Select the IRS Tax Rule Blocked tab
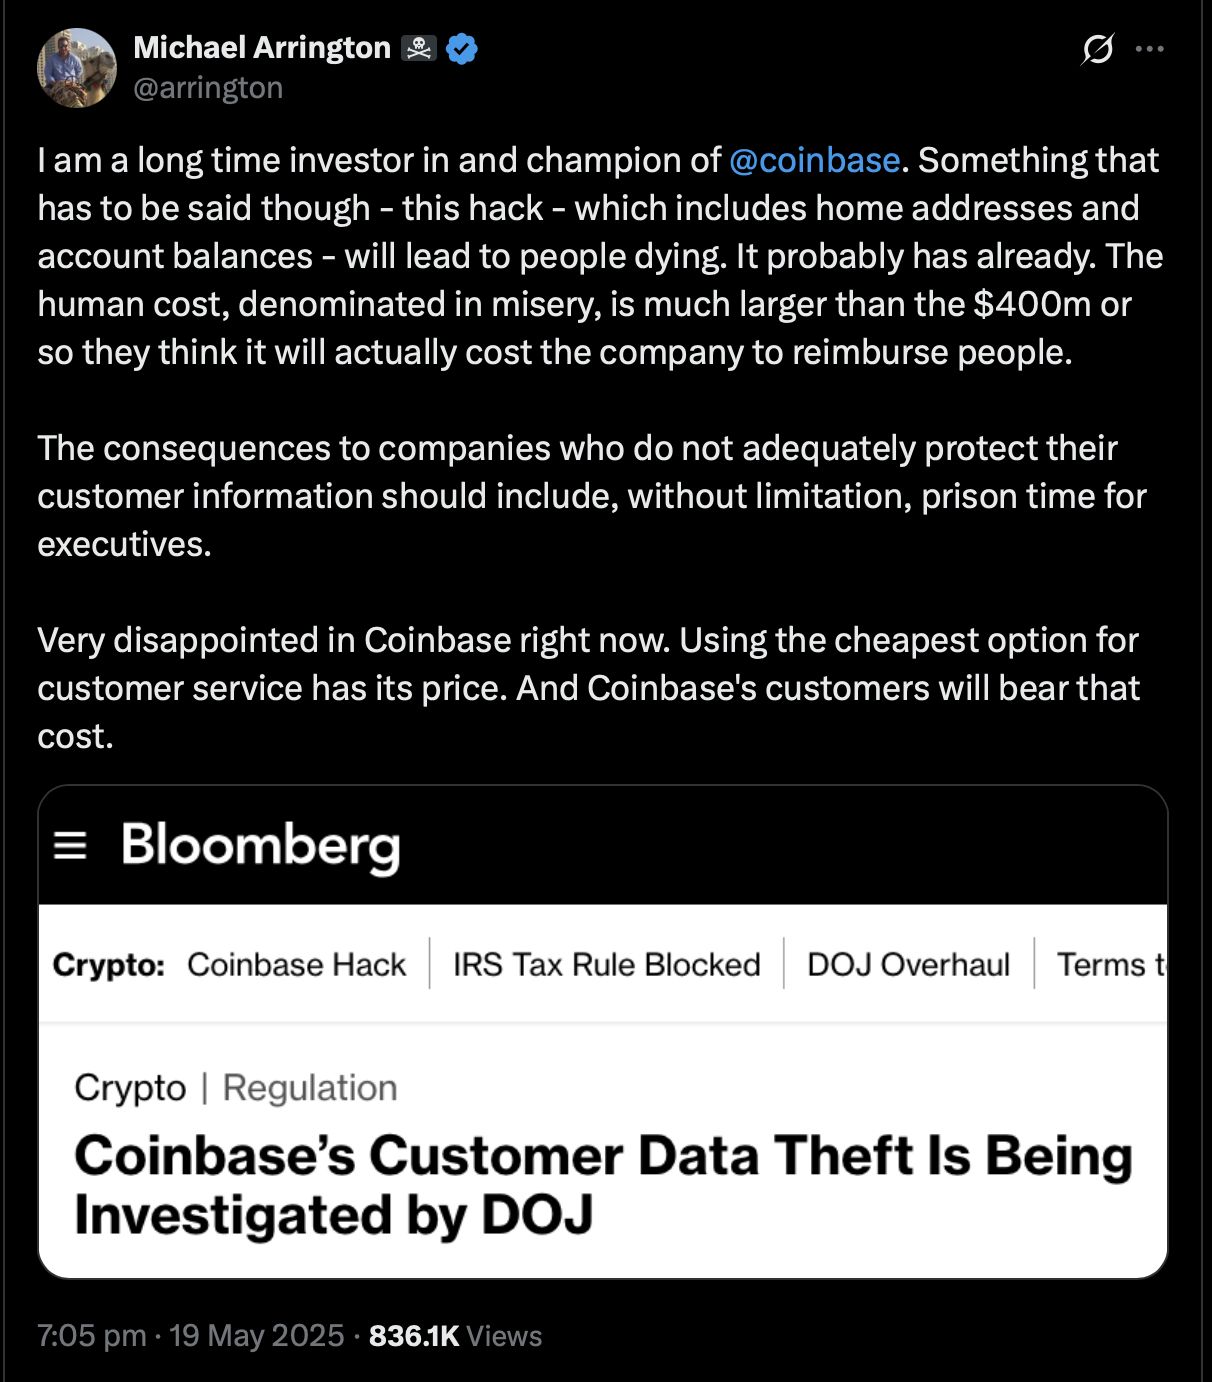This screenshot has width=1212, height=1382. click(606, 964)
